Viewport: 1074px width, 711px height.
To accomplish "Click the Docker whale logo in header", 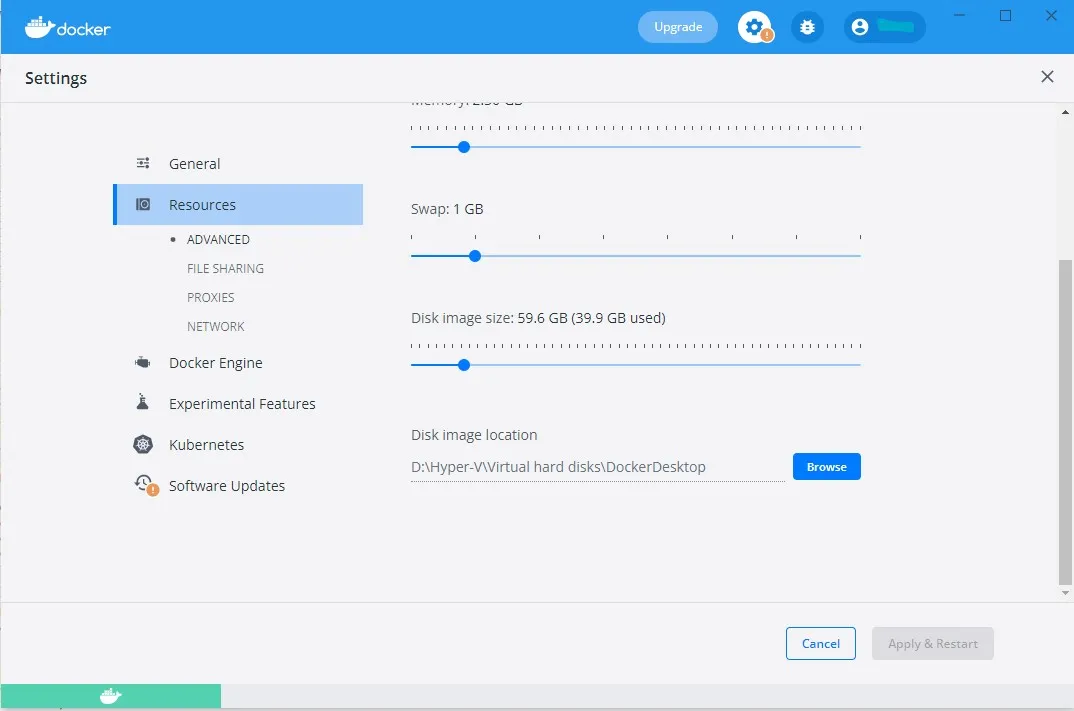I will coord(67,27).
